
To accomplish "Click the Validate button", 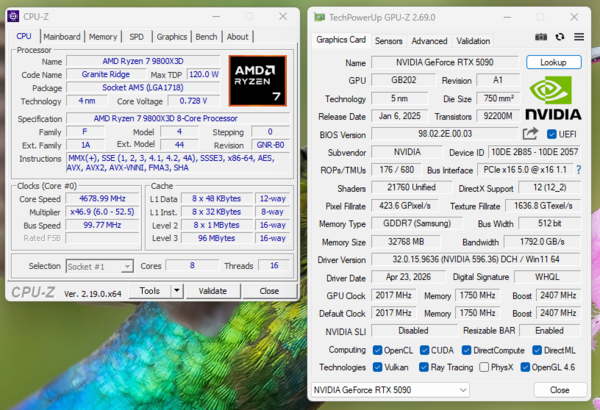I will 213,291.
